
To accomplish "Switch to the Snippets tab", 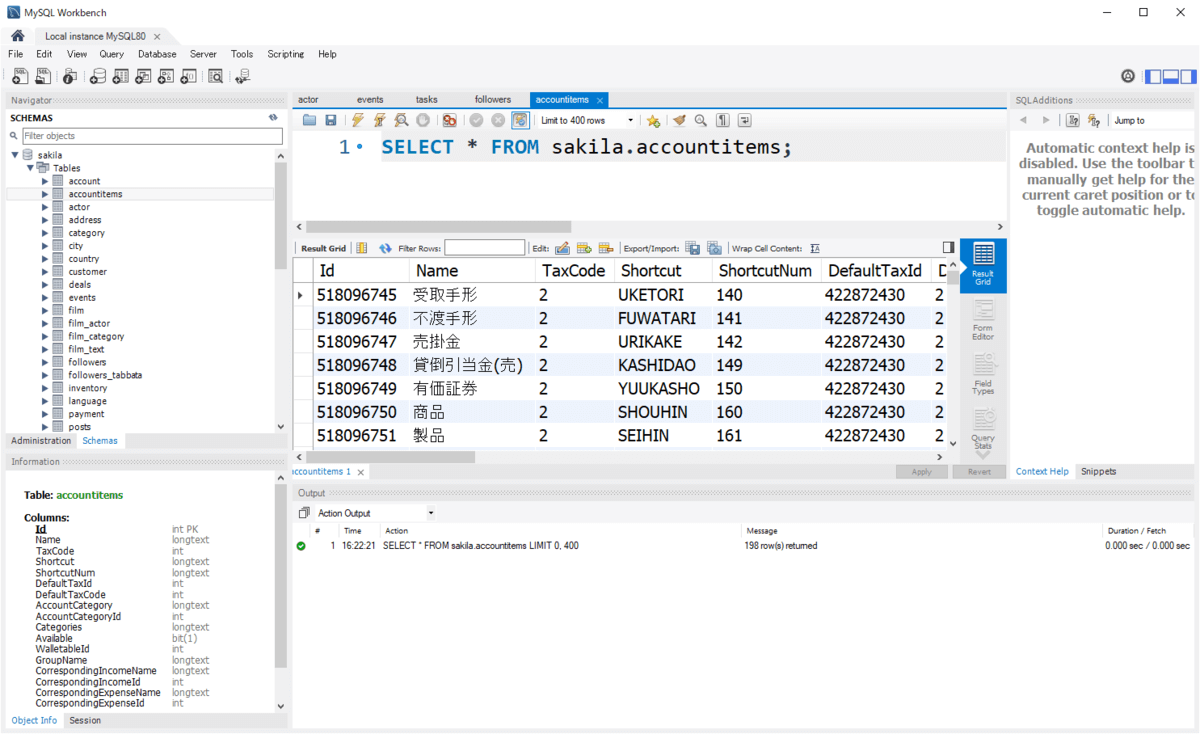I will [x=1098, y=471].
